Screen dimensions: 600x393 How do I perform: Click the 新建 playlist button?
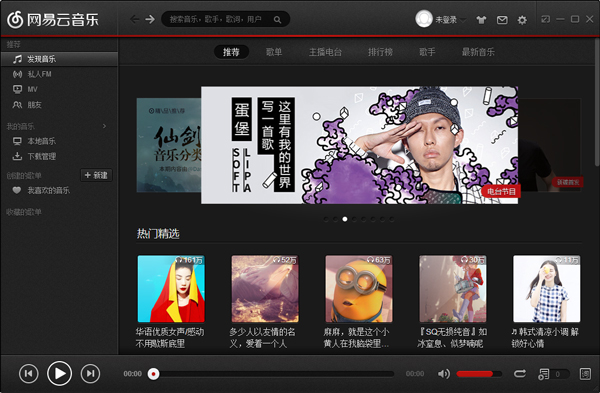[x=96, y=175]
